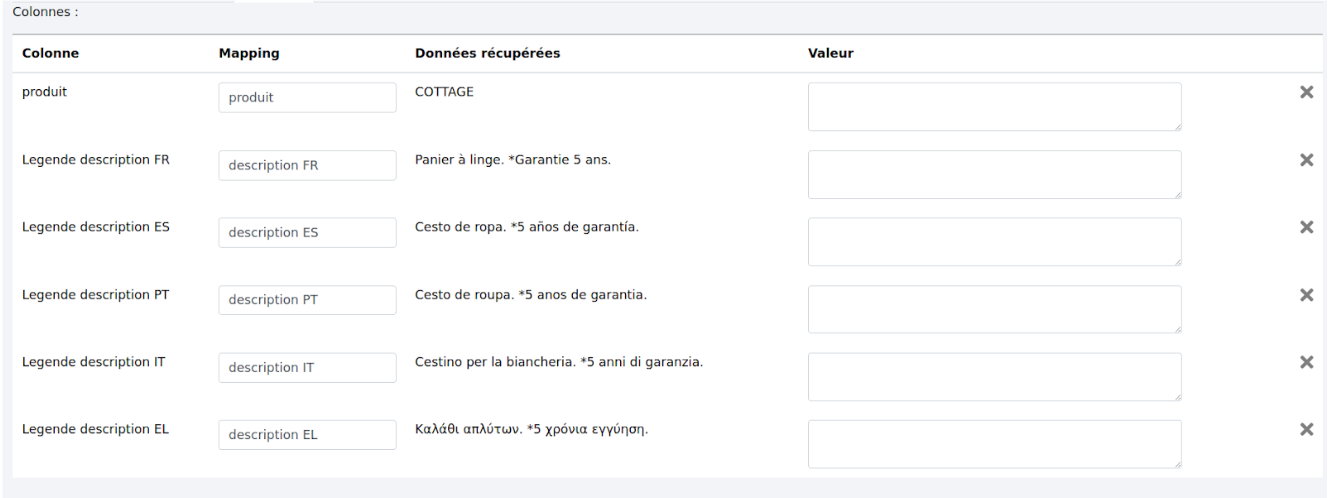
Task: Focus the description IT mapping field
Action: click(x=307, y=368)
